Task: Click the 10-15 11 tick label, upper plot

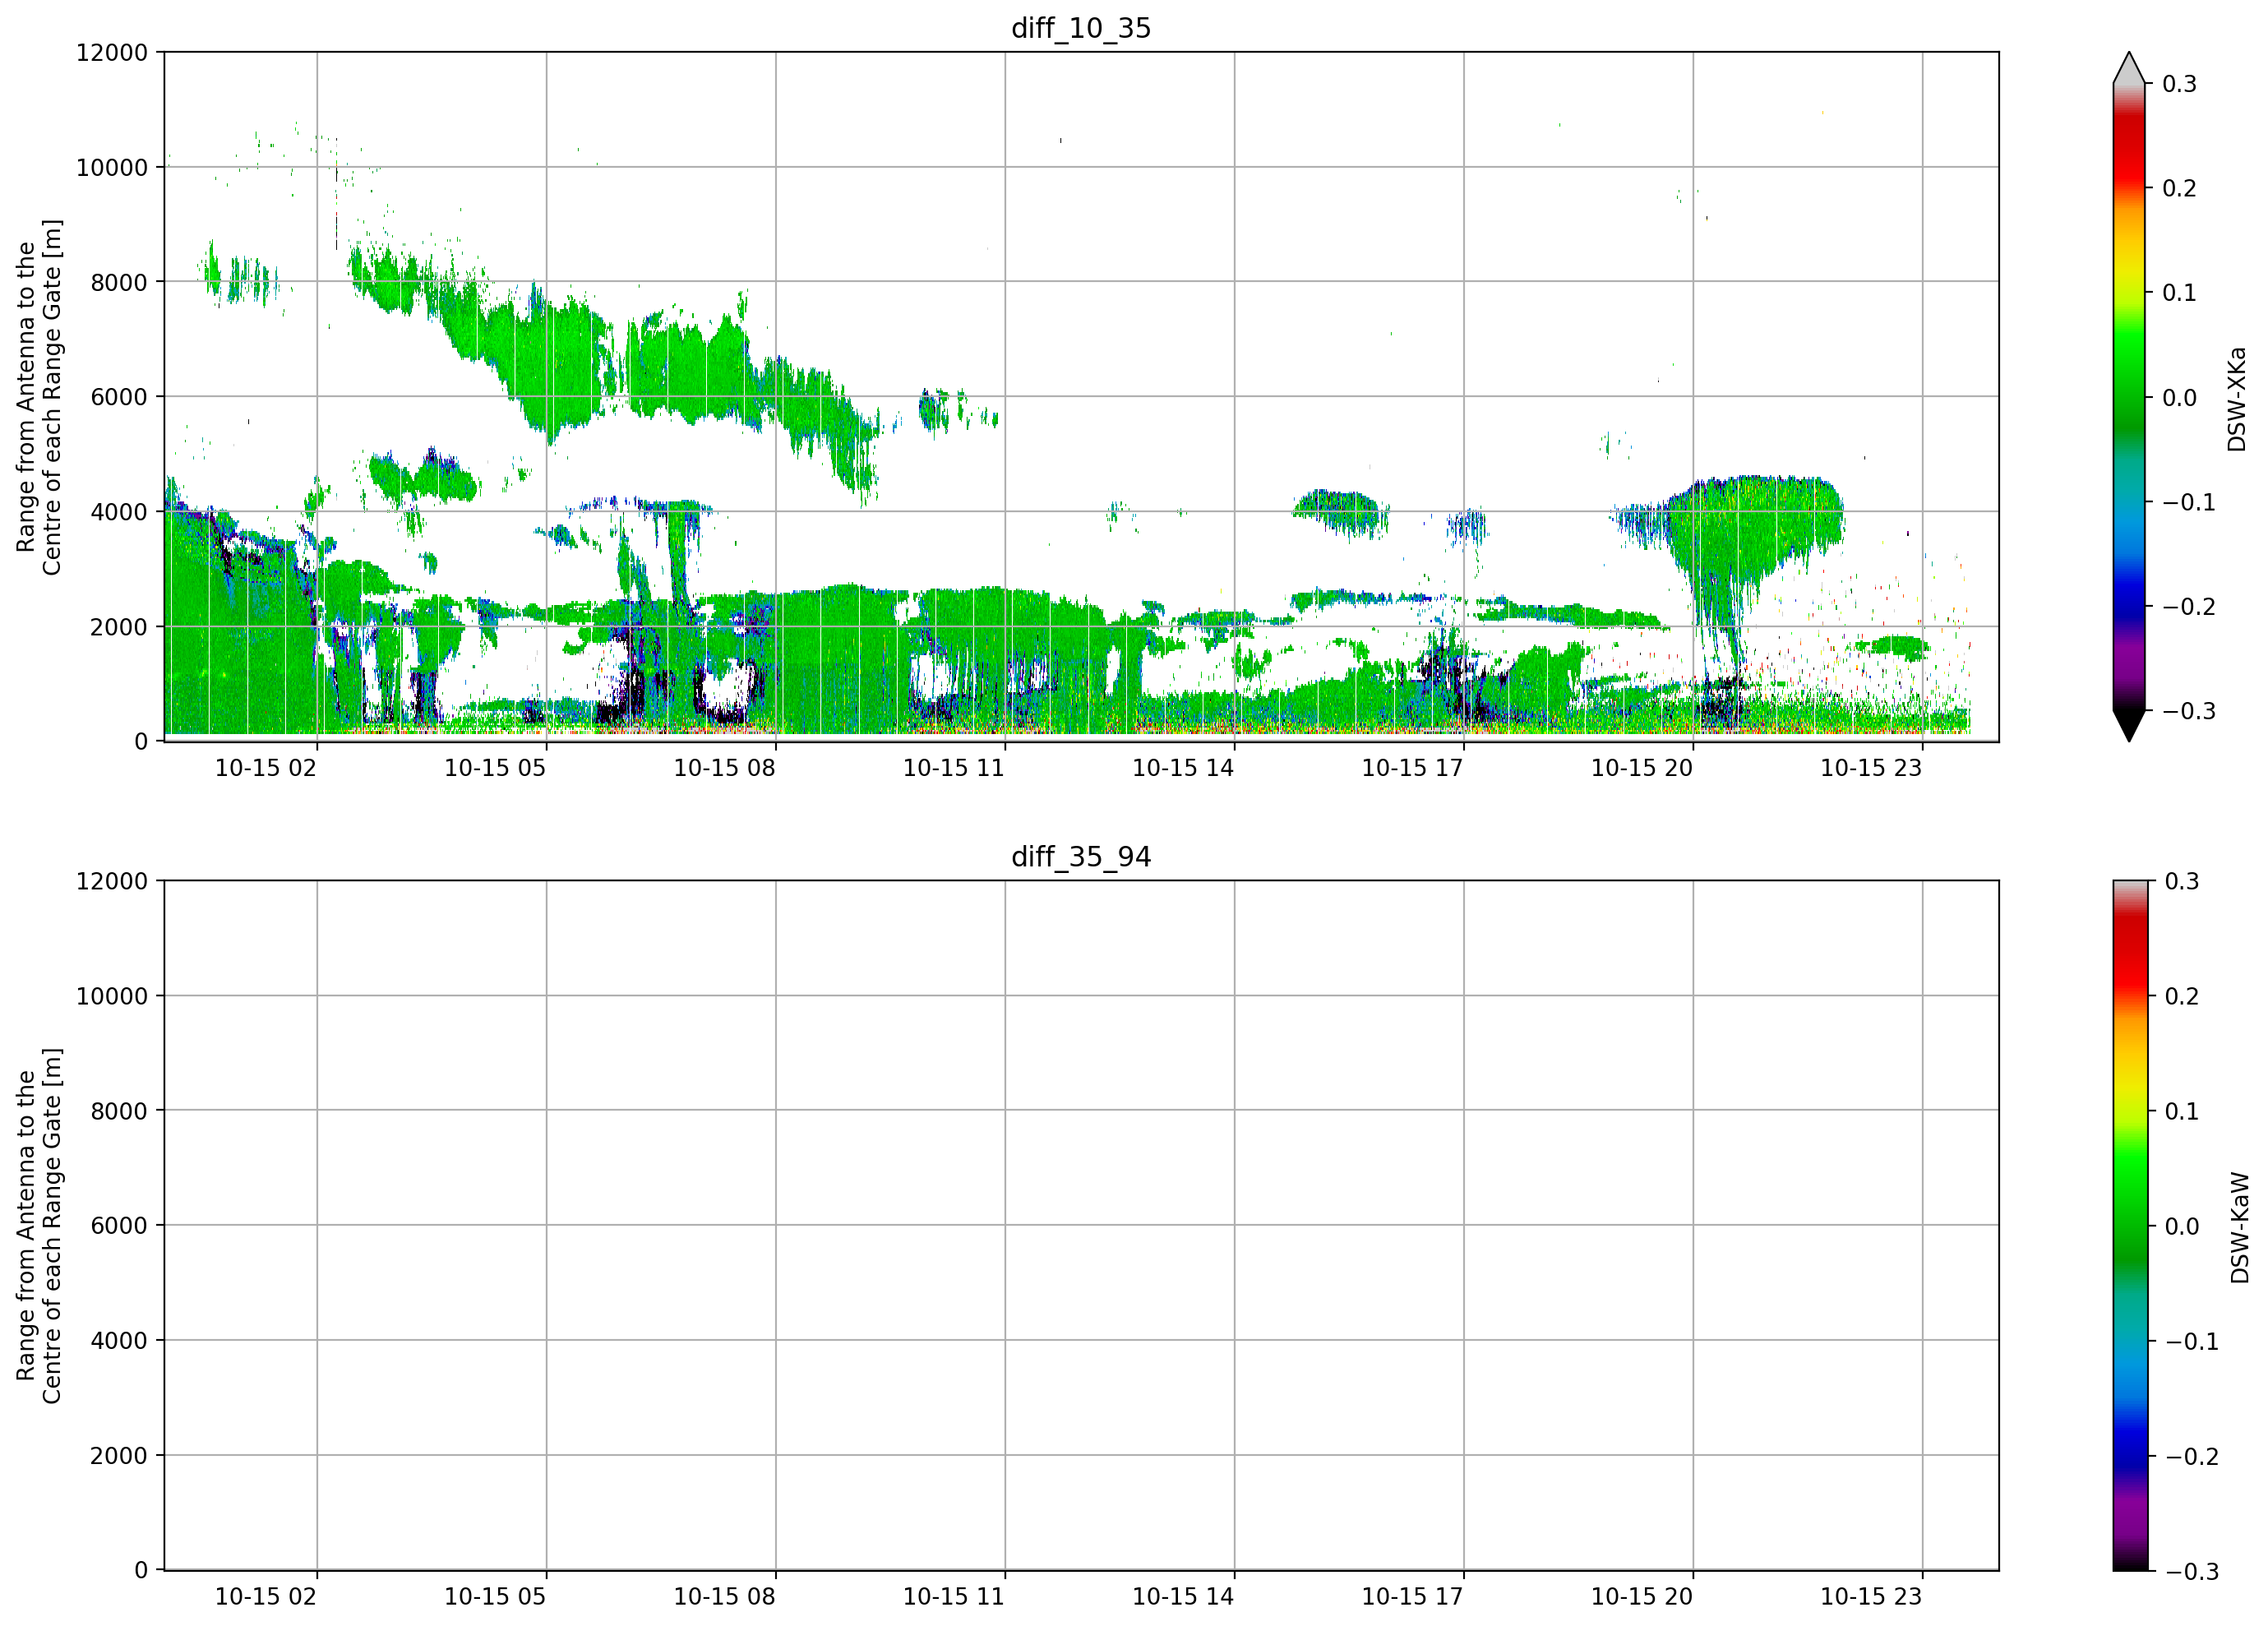Action: (x=953, y=768)
